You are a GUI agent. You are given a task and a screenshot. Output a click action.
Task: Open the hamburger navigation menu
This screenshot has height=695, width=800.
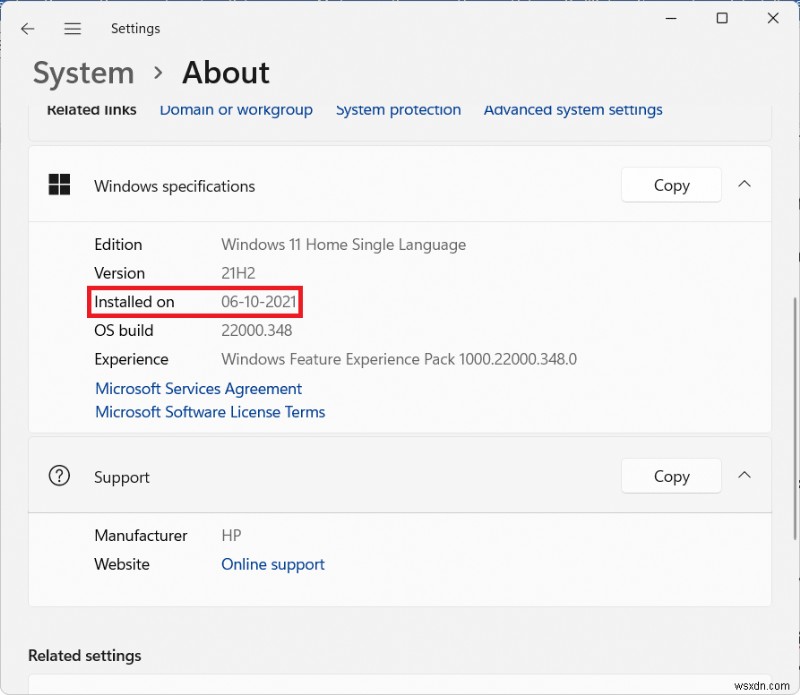pyautogui.click(x=73, y=29)
